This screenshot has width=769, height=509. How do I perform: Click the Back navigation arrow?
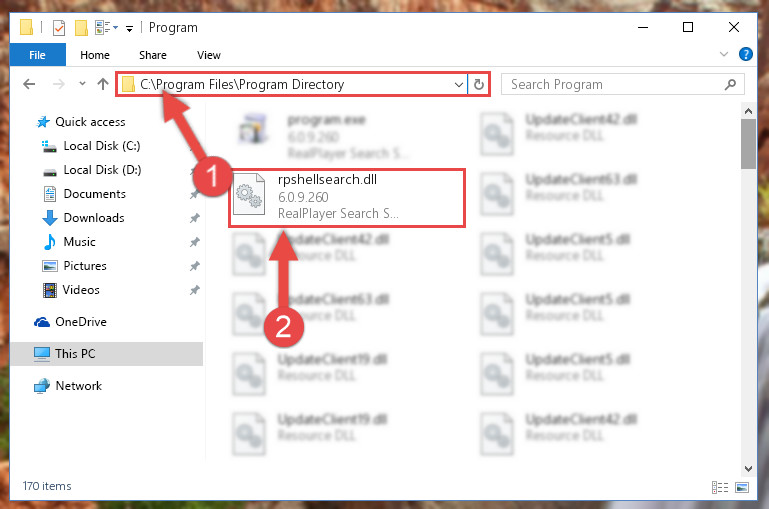pos(29,84)
